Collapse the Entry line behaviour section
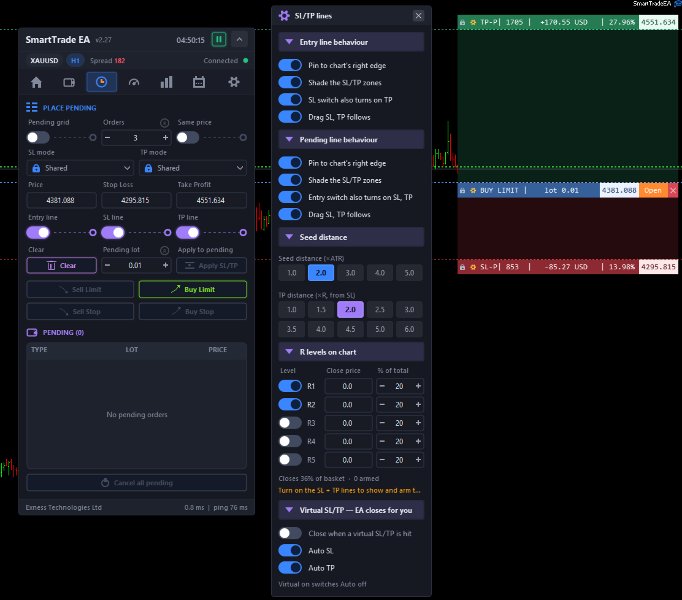The height and width of the screenshot is (600, 682). point(351,42)
